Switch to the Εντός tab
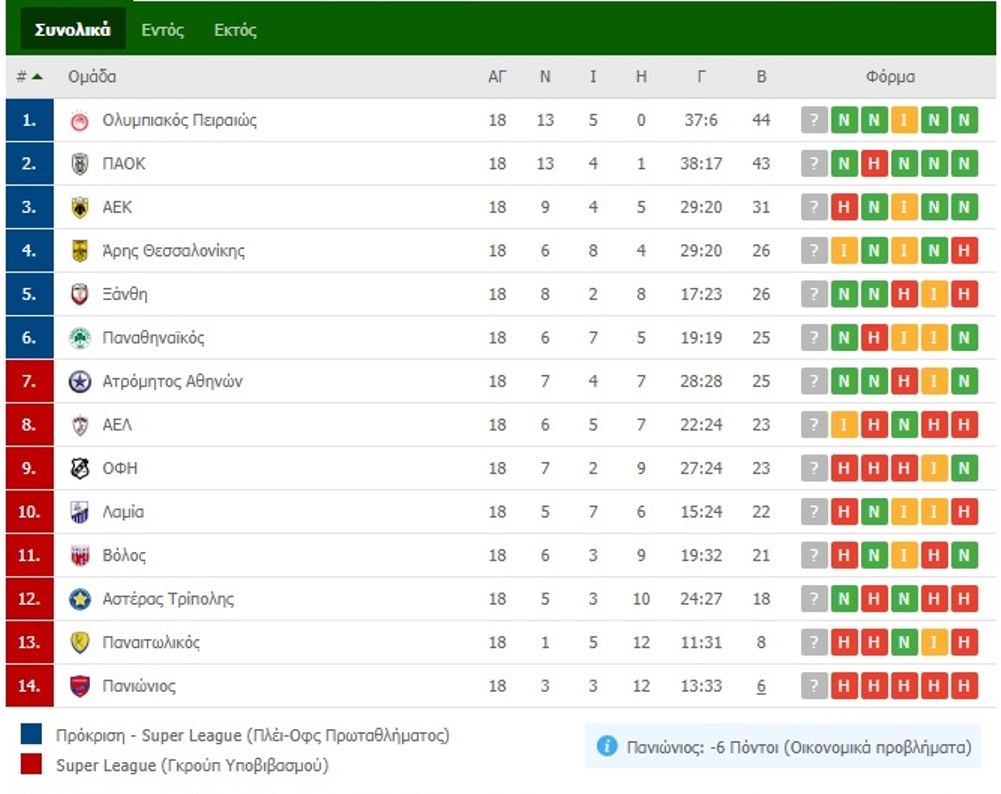The height and width of the screenshot is (794, 1001). pos(162,30)
